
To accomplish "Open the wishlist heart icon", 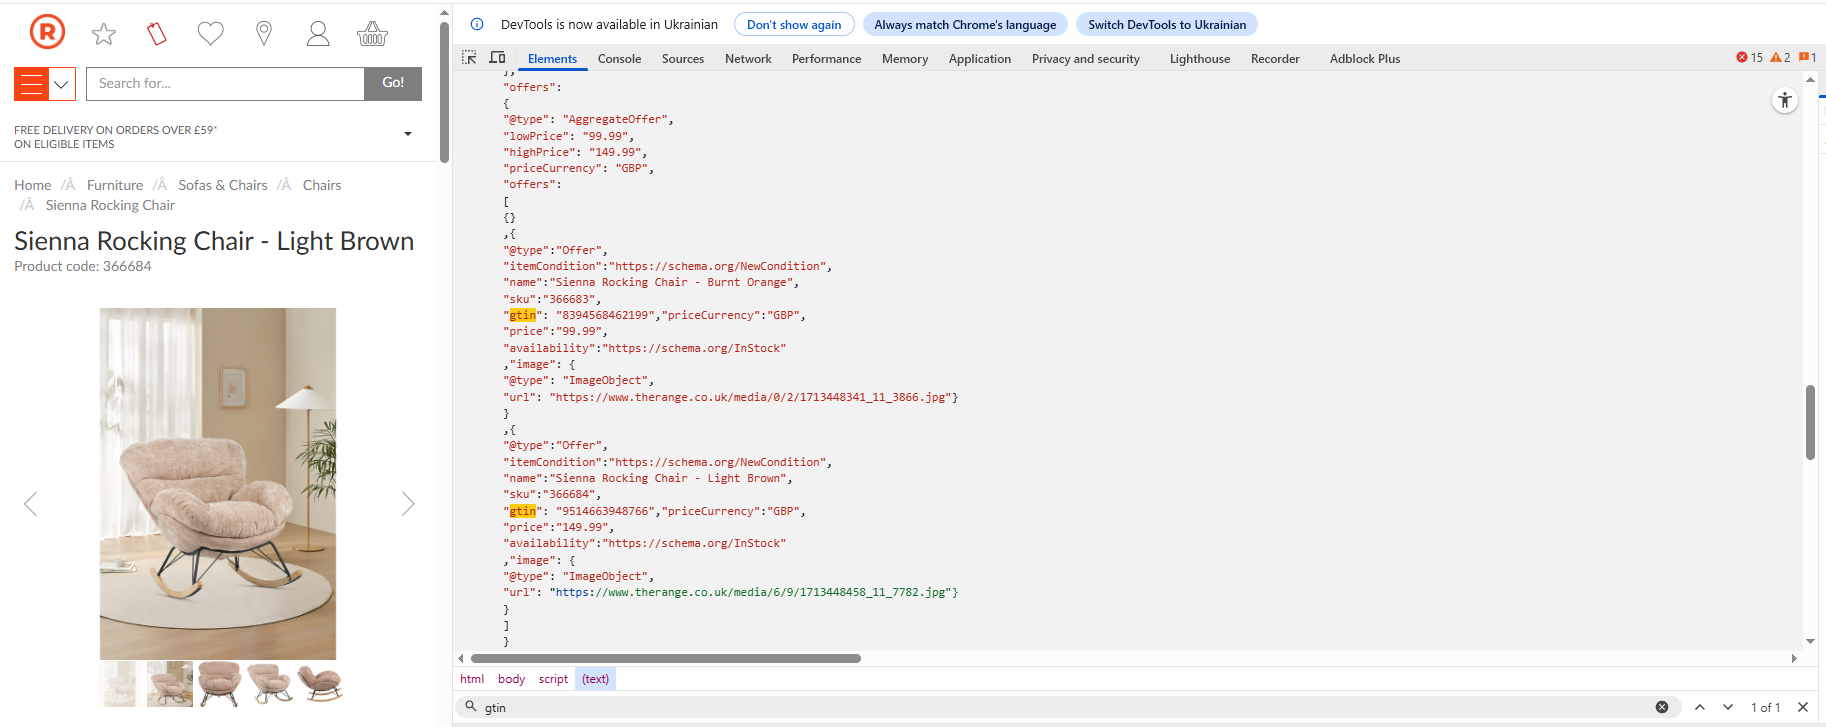I will 211,34.
